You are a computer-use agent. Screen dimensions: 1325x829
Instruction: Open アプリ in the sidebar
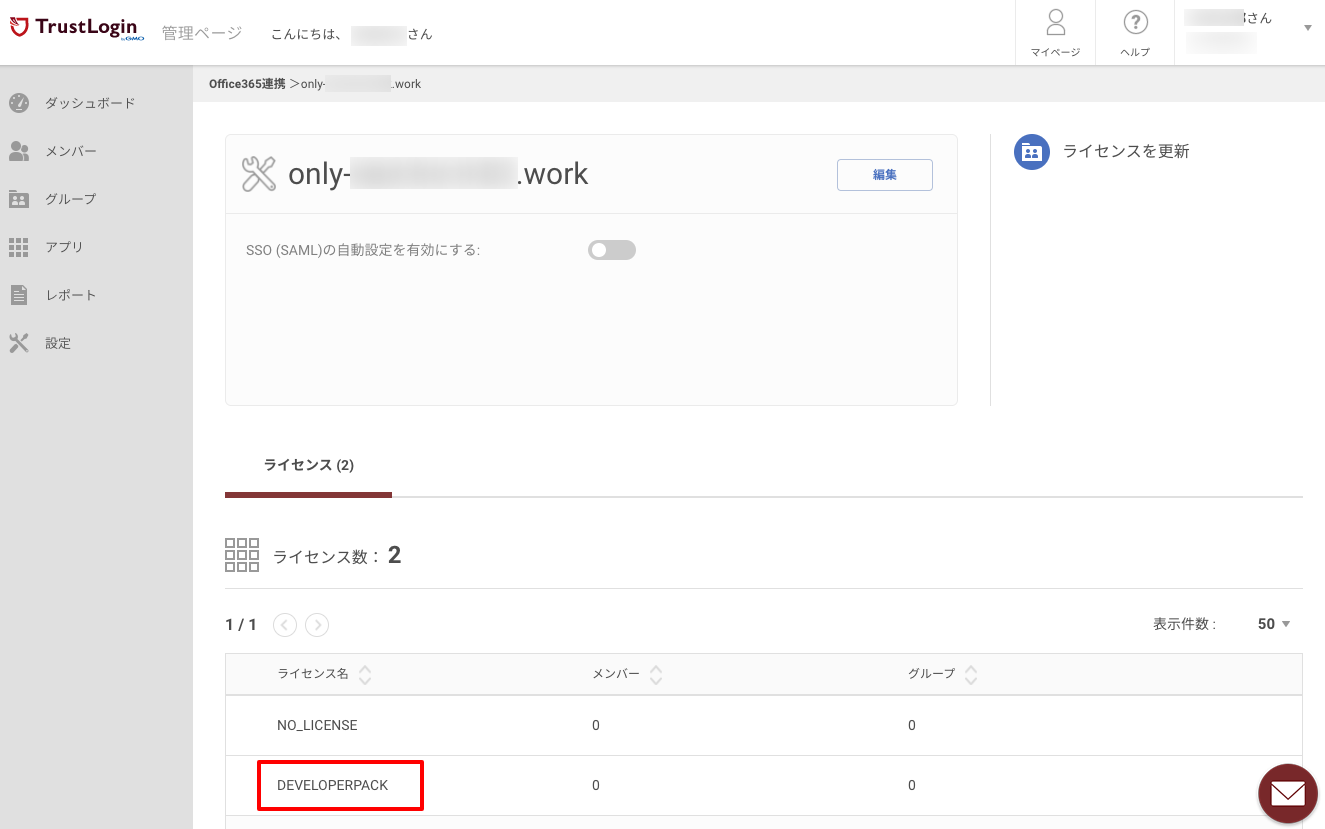click(x=64, y=247)
